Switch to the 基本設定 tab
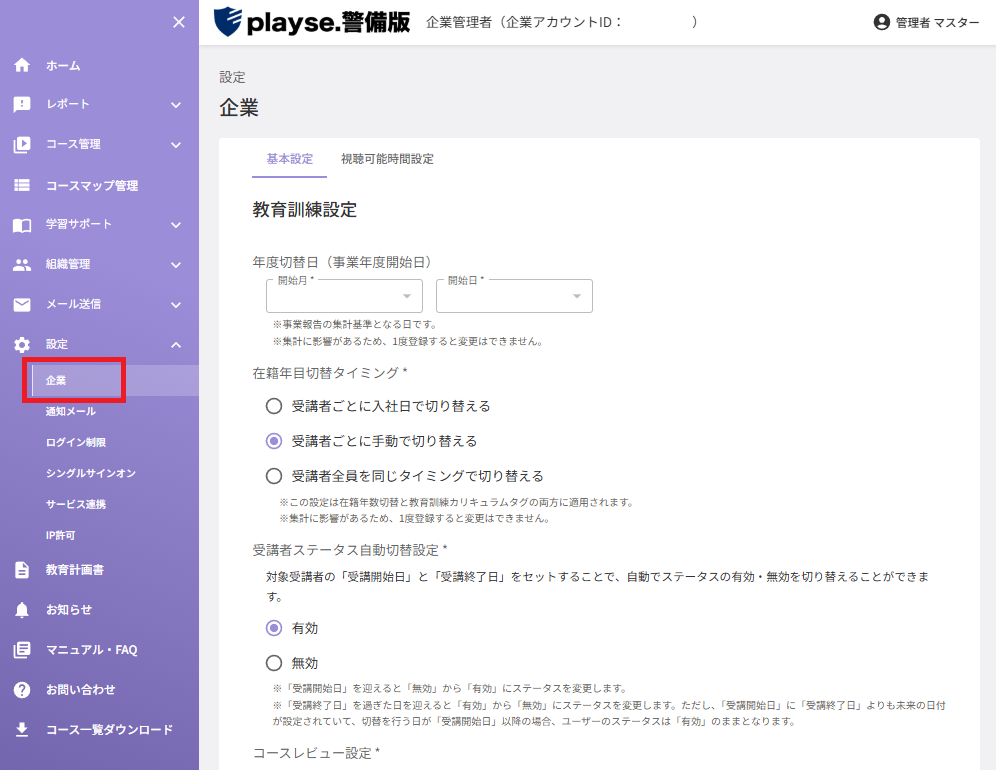Viewport: 996px width, 770px height. [x=290, y=159]
